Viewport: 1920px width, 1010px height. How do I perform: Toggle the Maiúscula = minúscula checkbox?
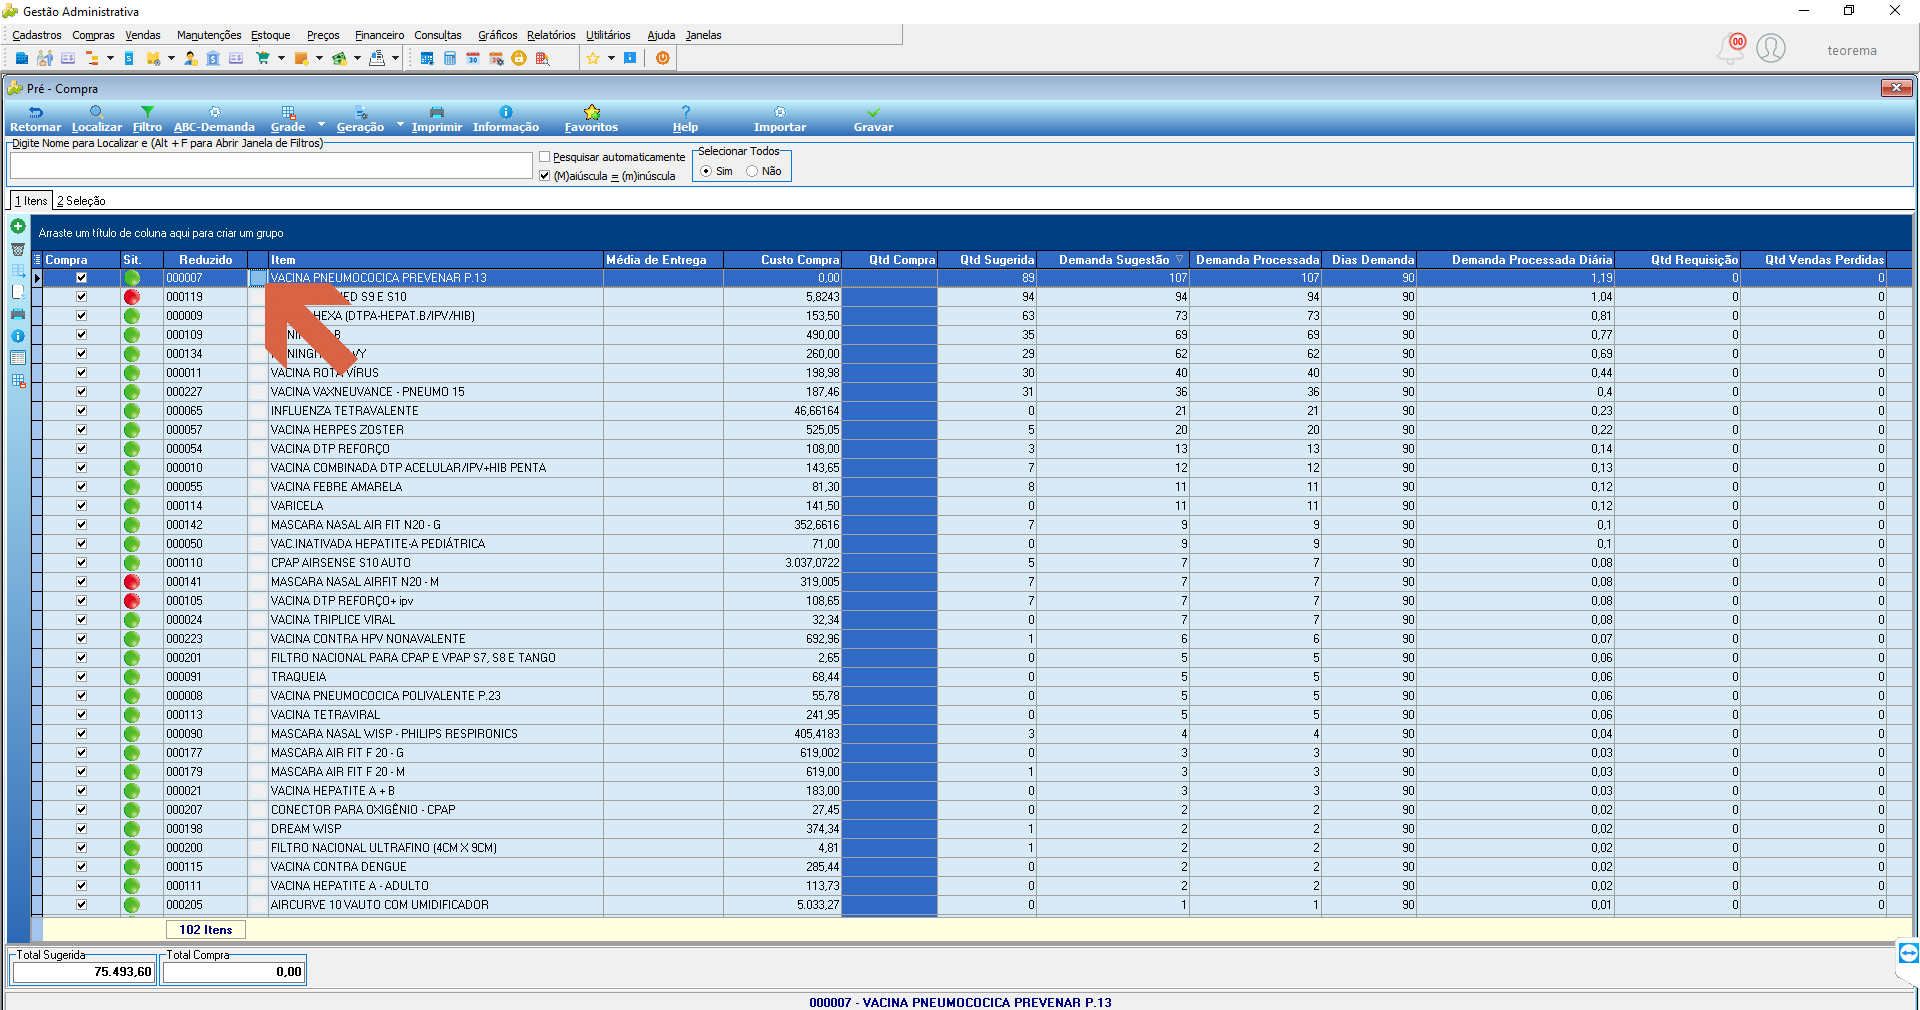point(545,176)
